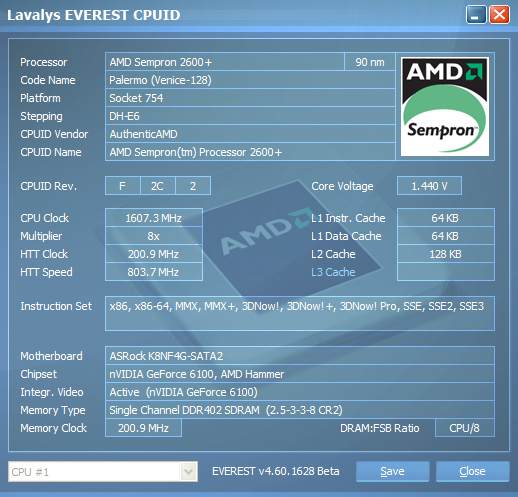Click the empty L3 Cache field
This screenshot has height=497, width=518.
tap(446, 272)
